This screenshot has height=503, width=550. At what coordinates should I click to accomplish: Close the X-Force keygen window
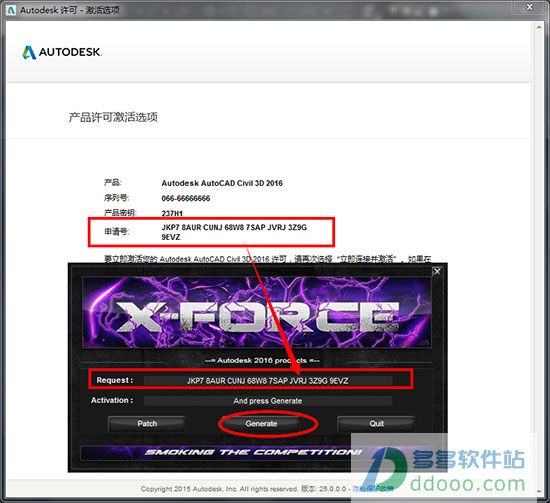click(437, 271)
